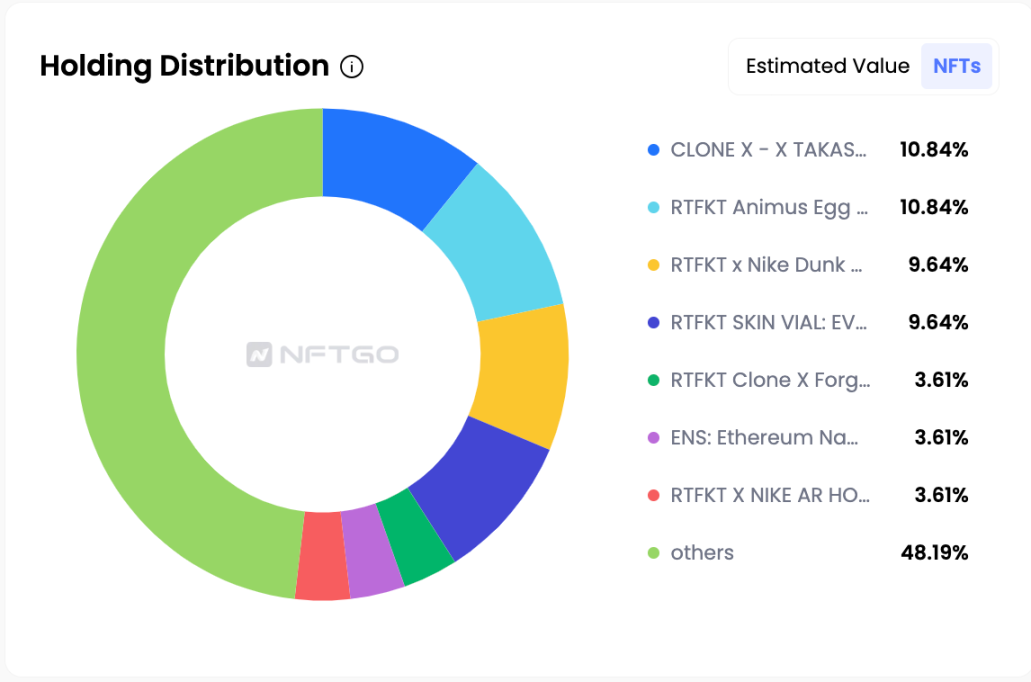Image resolution: width=1031 pixels, height=682 pixels.
Task: Select the RTFKT Animus Egg legend label
Action: 769,208
